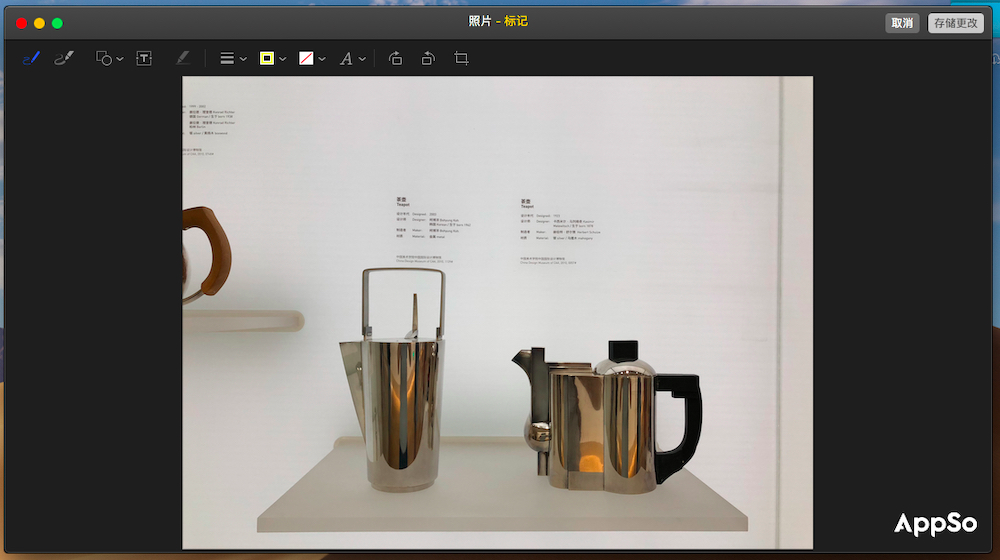Screen dimensions: 1000x560
Task: Close the markup window with red button
Action: (21, 23)
